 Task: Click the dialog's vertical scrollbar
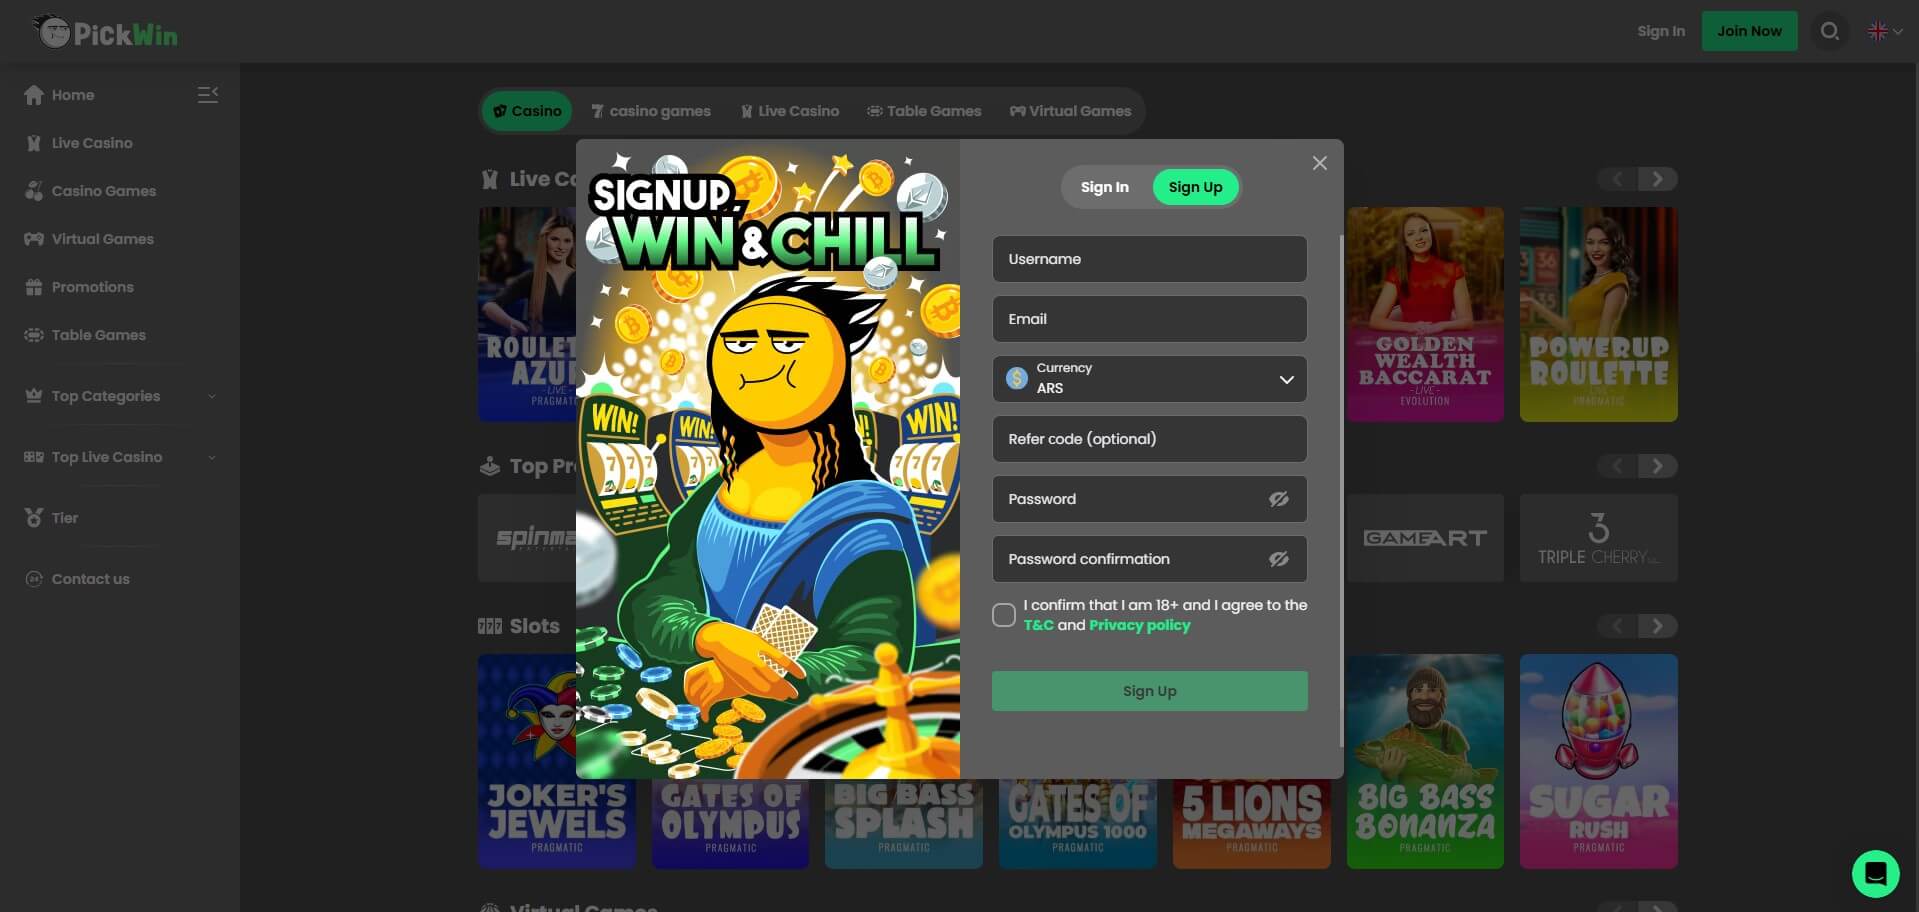pos(1340,490)
